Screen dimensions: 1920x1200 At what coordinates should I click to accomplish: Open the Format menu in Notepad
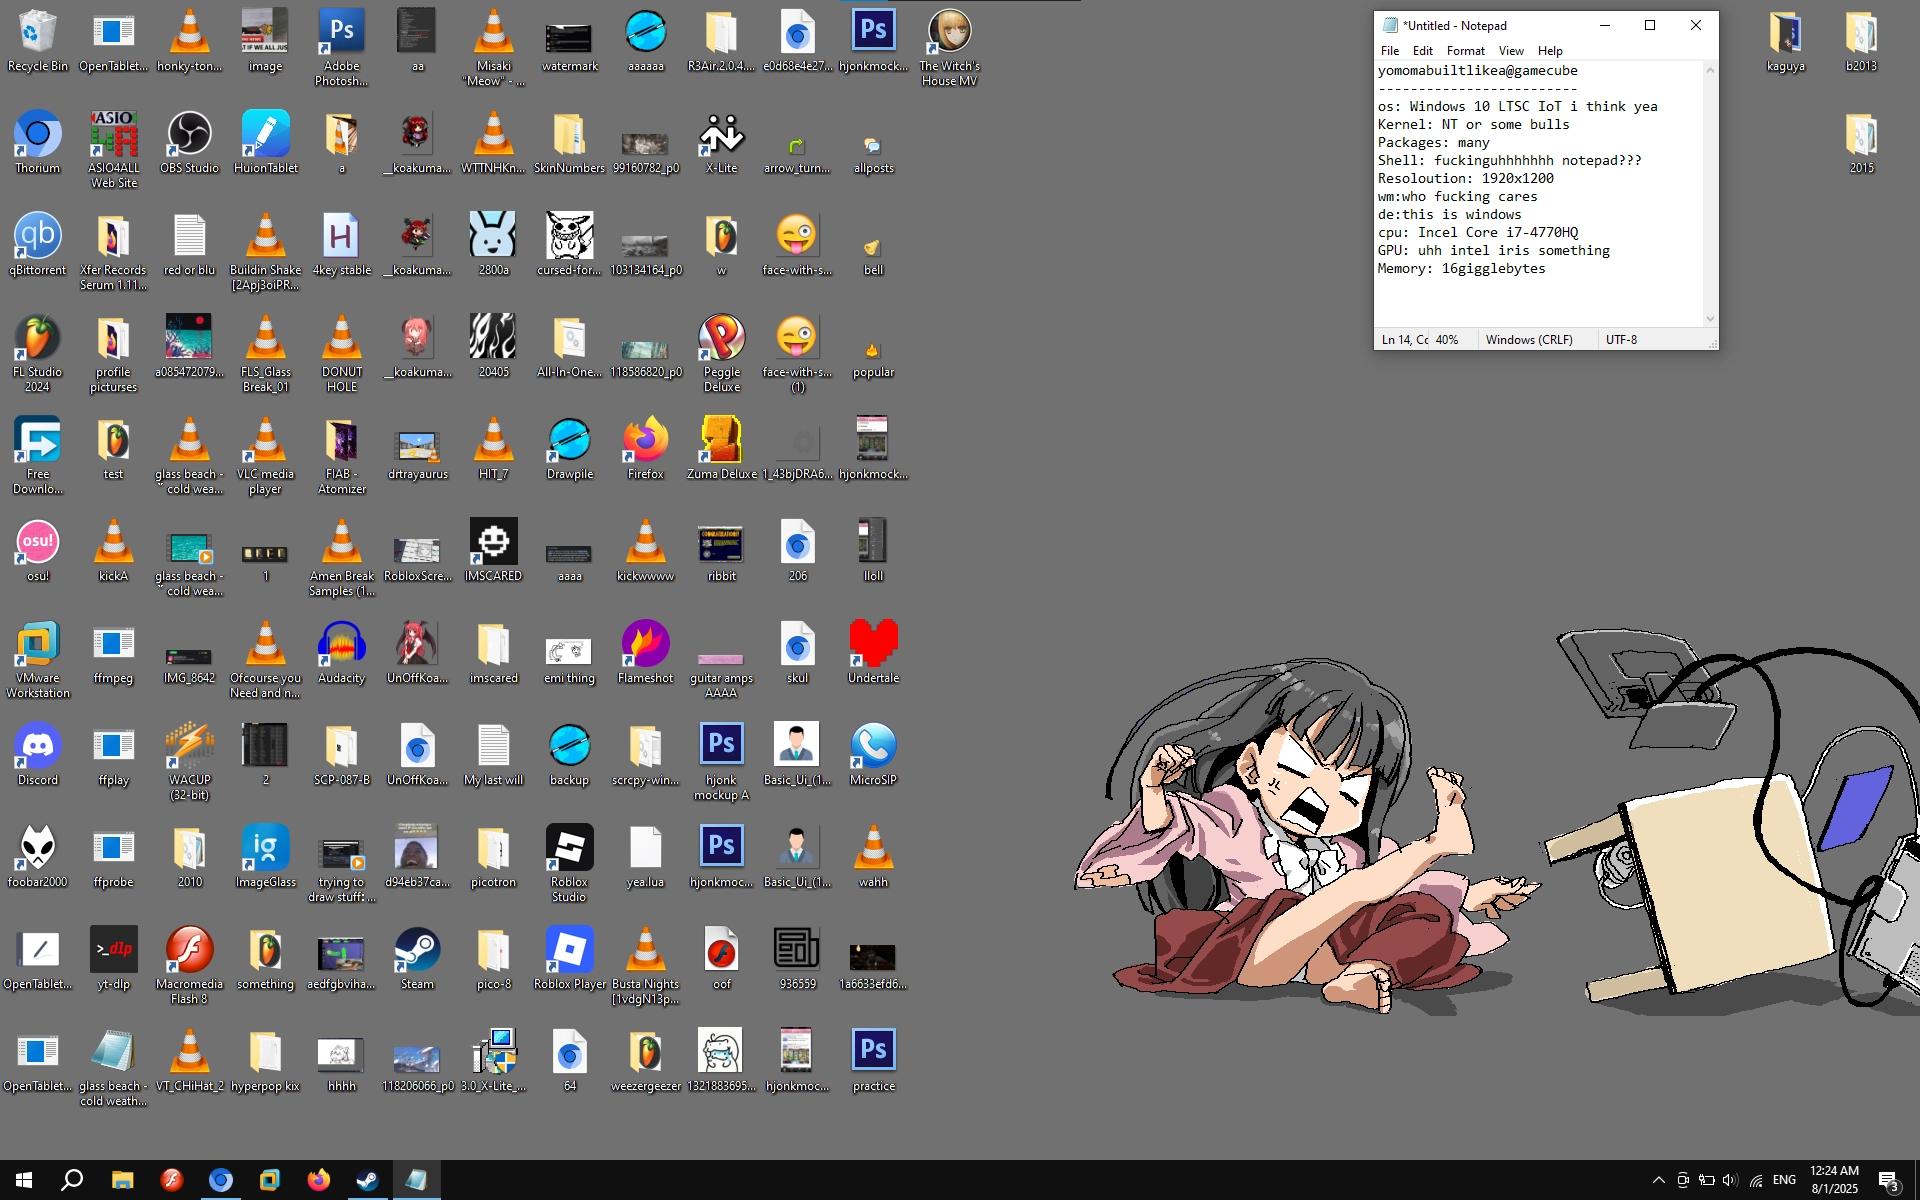1466,51
